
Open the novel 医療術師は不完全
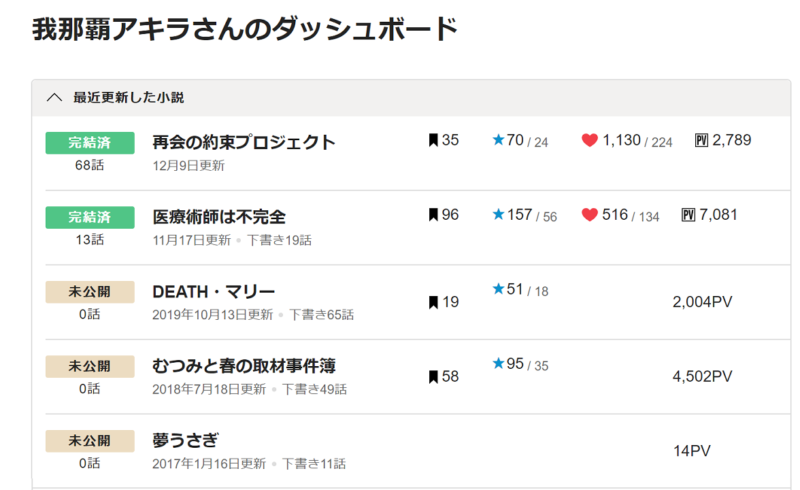219,216
